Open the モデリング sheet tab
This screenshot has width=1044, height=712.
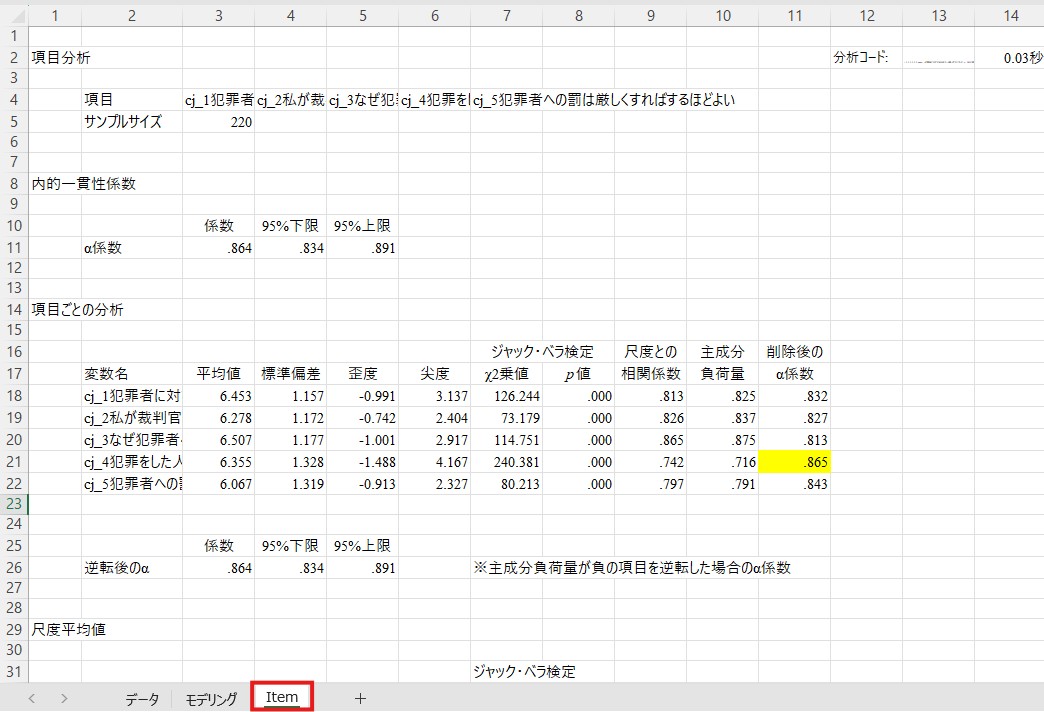(x=211, y=699)
